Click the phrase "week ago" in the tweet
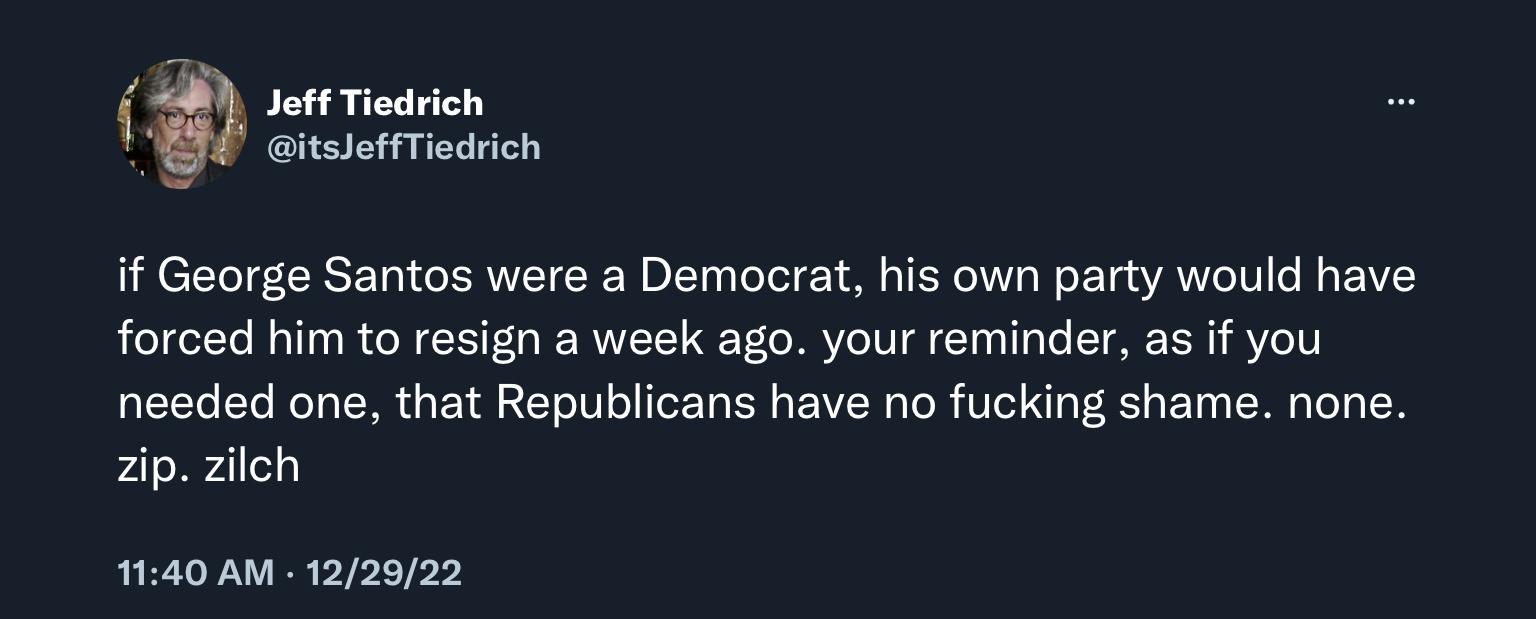The height and width of the screenshot is (619, 1536). coord(698,340)
